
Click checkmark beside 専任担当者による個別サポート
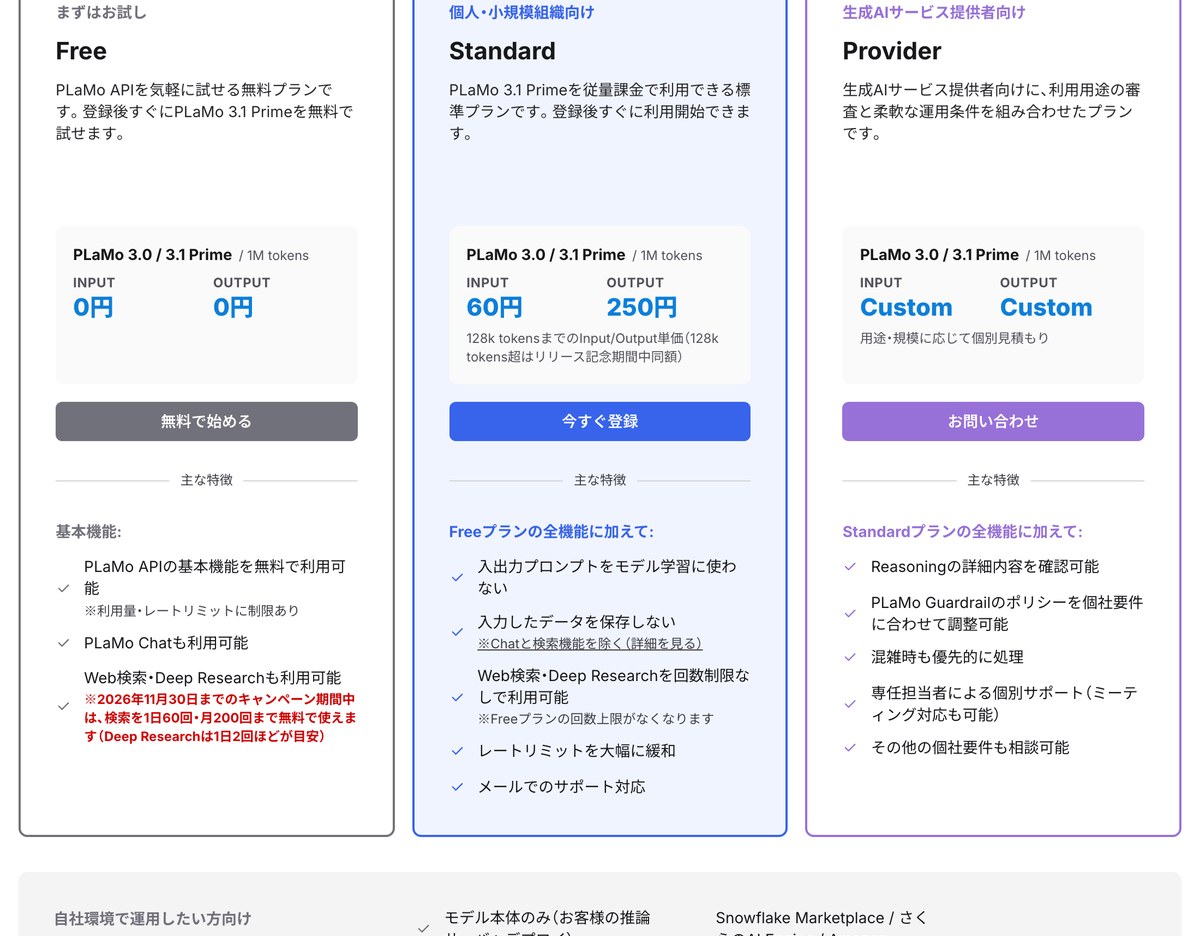pos(850,704)
